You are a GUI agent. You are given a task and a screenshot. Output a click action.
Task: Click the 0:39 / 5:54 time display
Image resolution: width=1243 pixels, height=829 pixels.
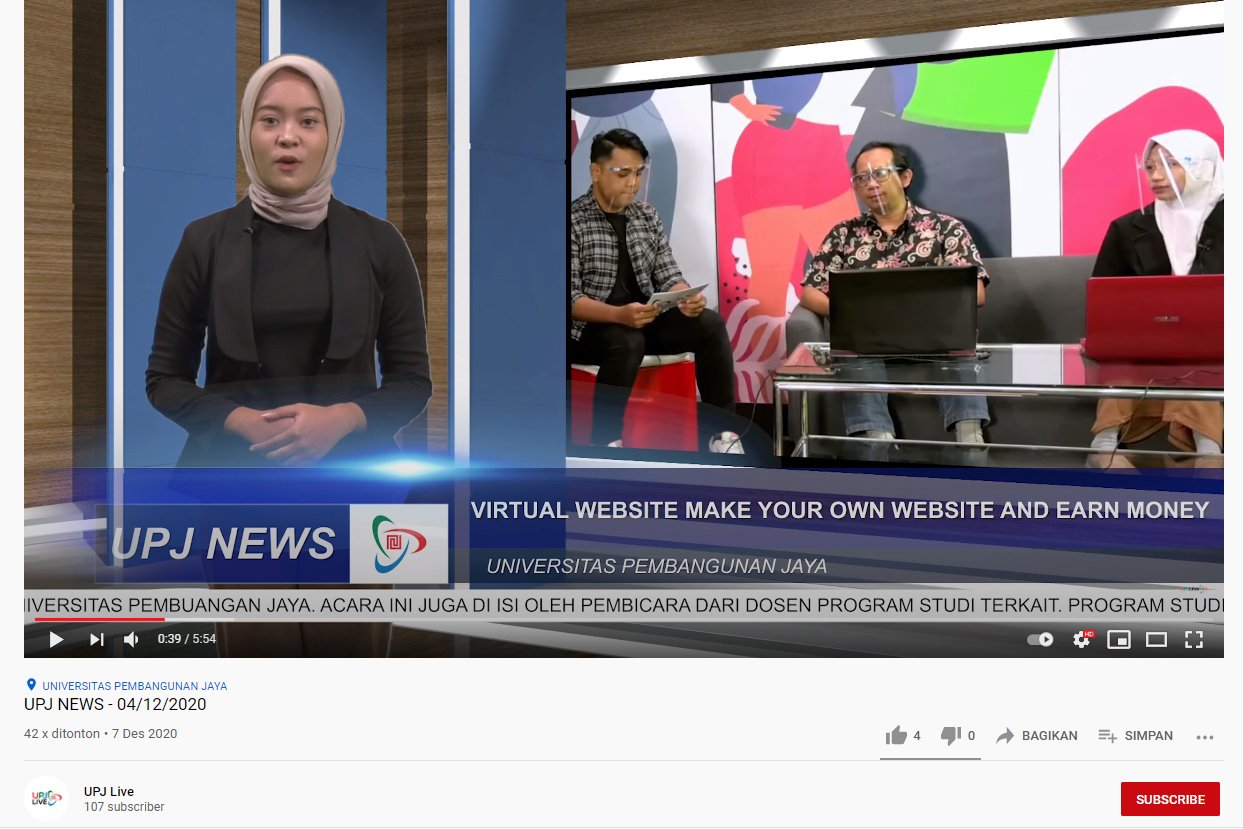pos(187,639)
